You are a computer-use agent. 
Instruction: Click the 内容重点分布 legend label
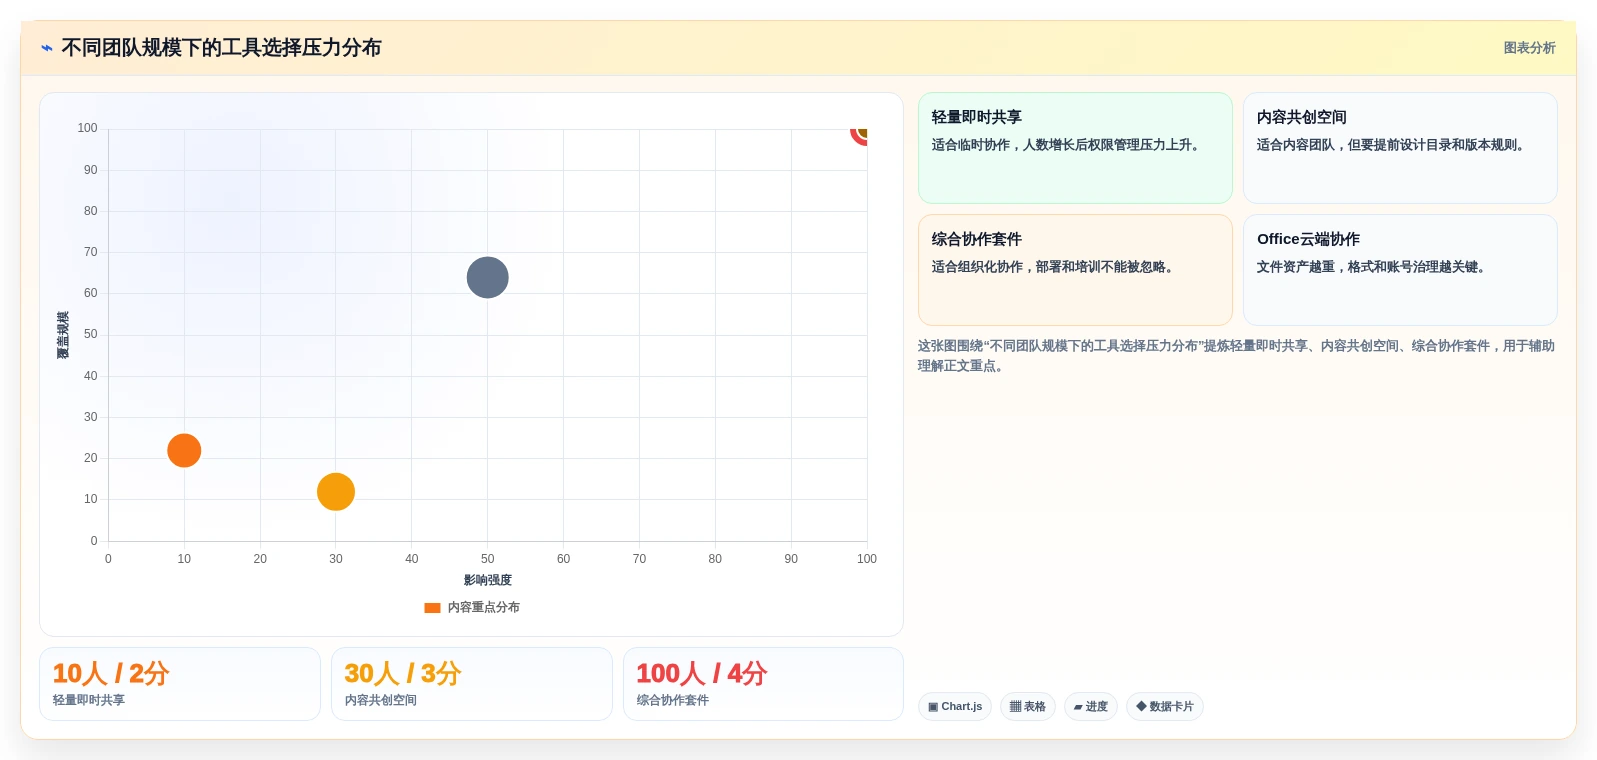(484, 607)
